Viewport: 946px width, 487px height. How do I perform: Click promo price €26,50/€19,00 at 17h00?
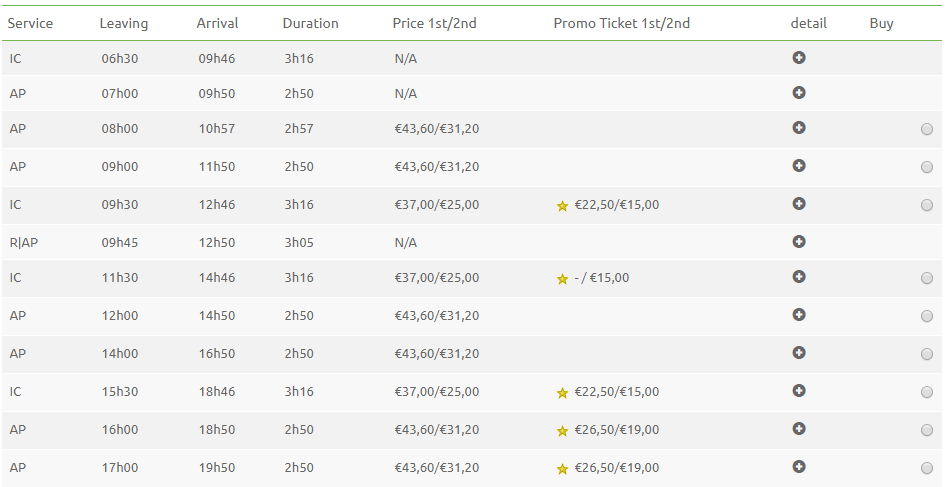pyautogui.click(x=617, y=468)
